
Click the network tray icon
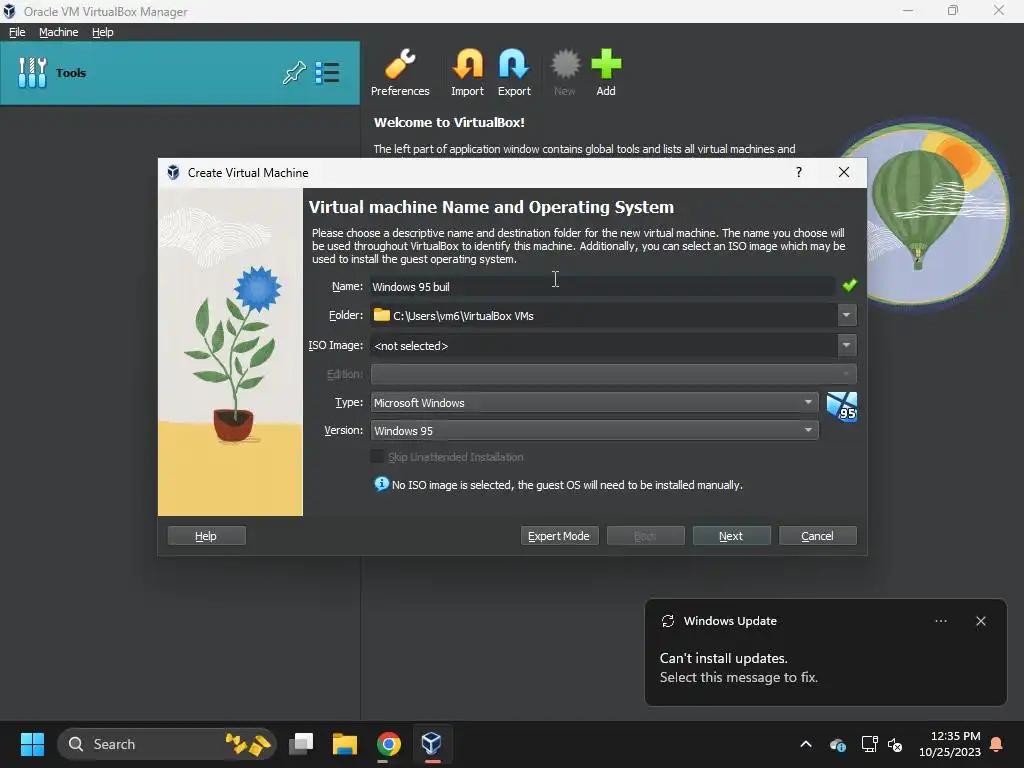click(869, 744)
